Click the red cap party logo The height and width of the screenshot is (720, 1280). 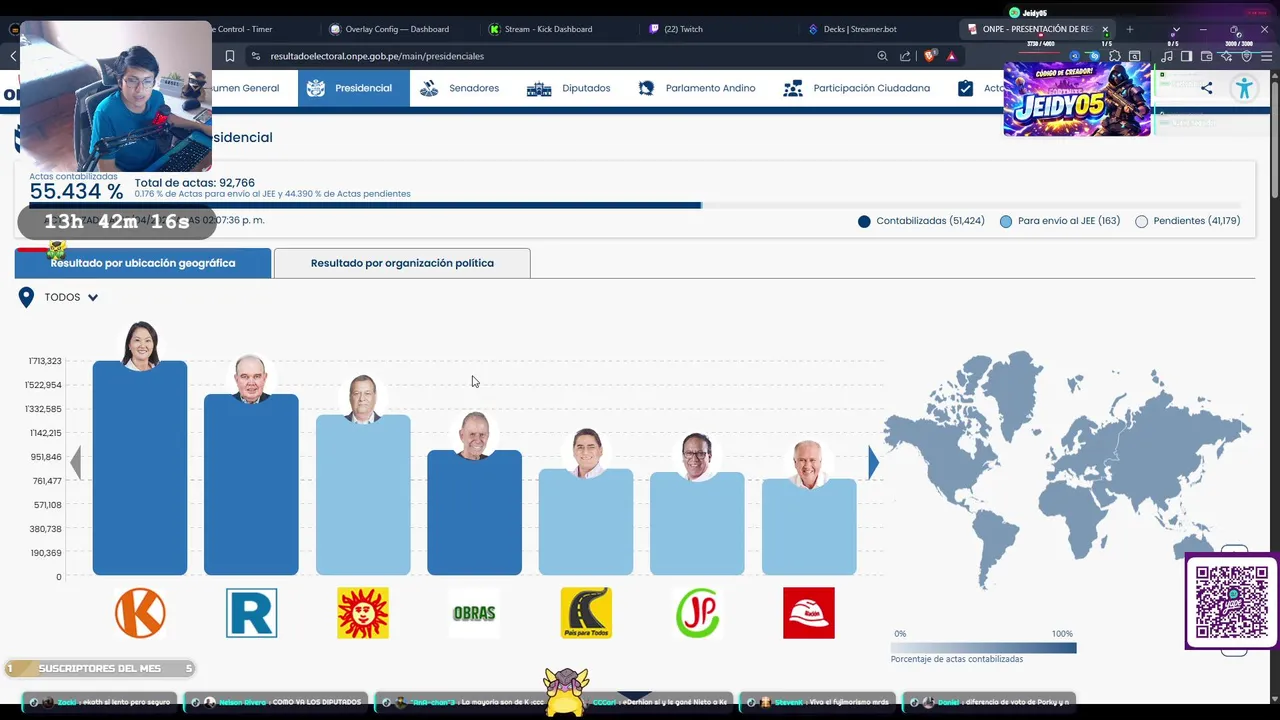click(808, 613)
